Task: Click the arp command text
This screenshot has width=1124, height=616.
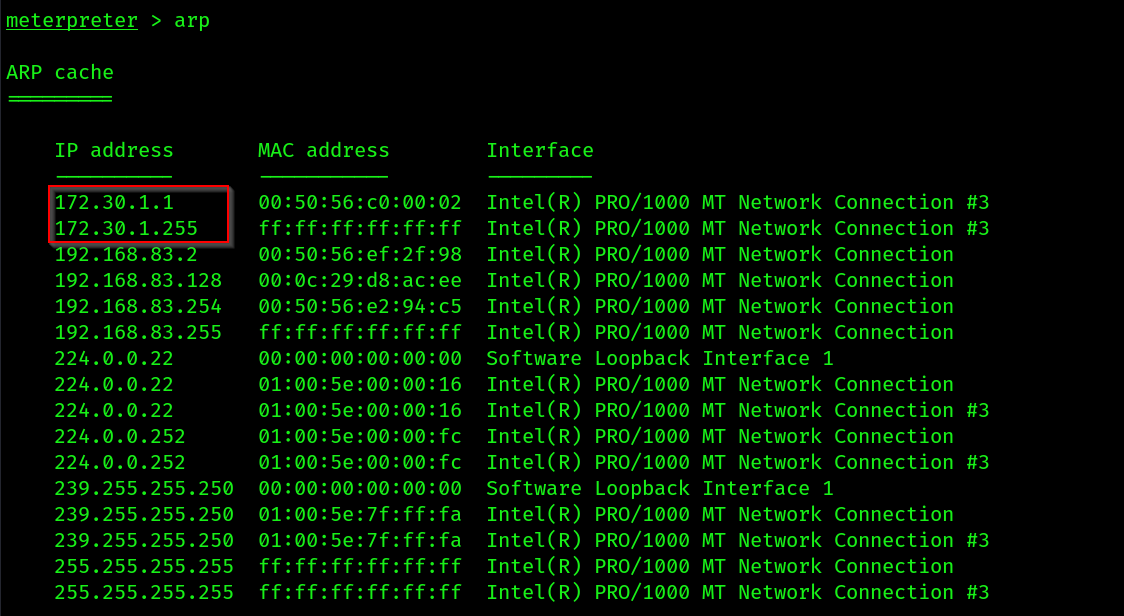Action: (192, 22)
